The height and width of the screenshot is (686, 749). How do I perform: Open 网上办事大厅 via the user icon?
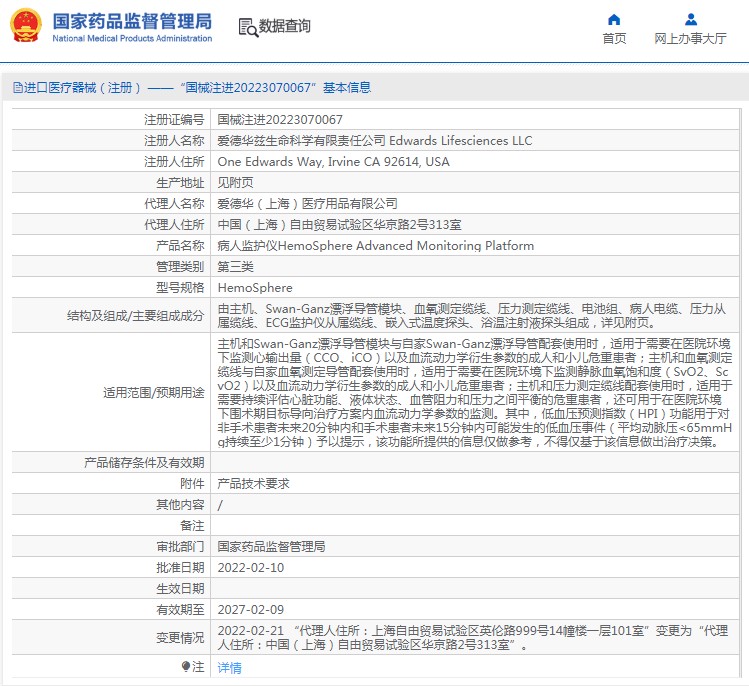[691, 20]
